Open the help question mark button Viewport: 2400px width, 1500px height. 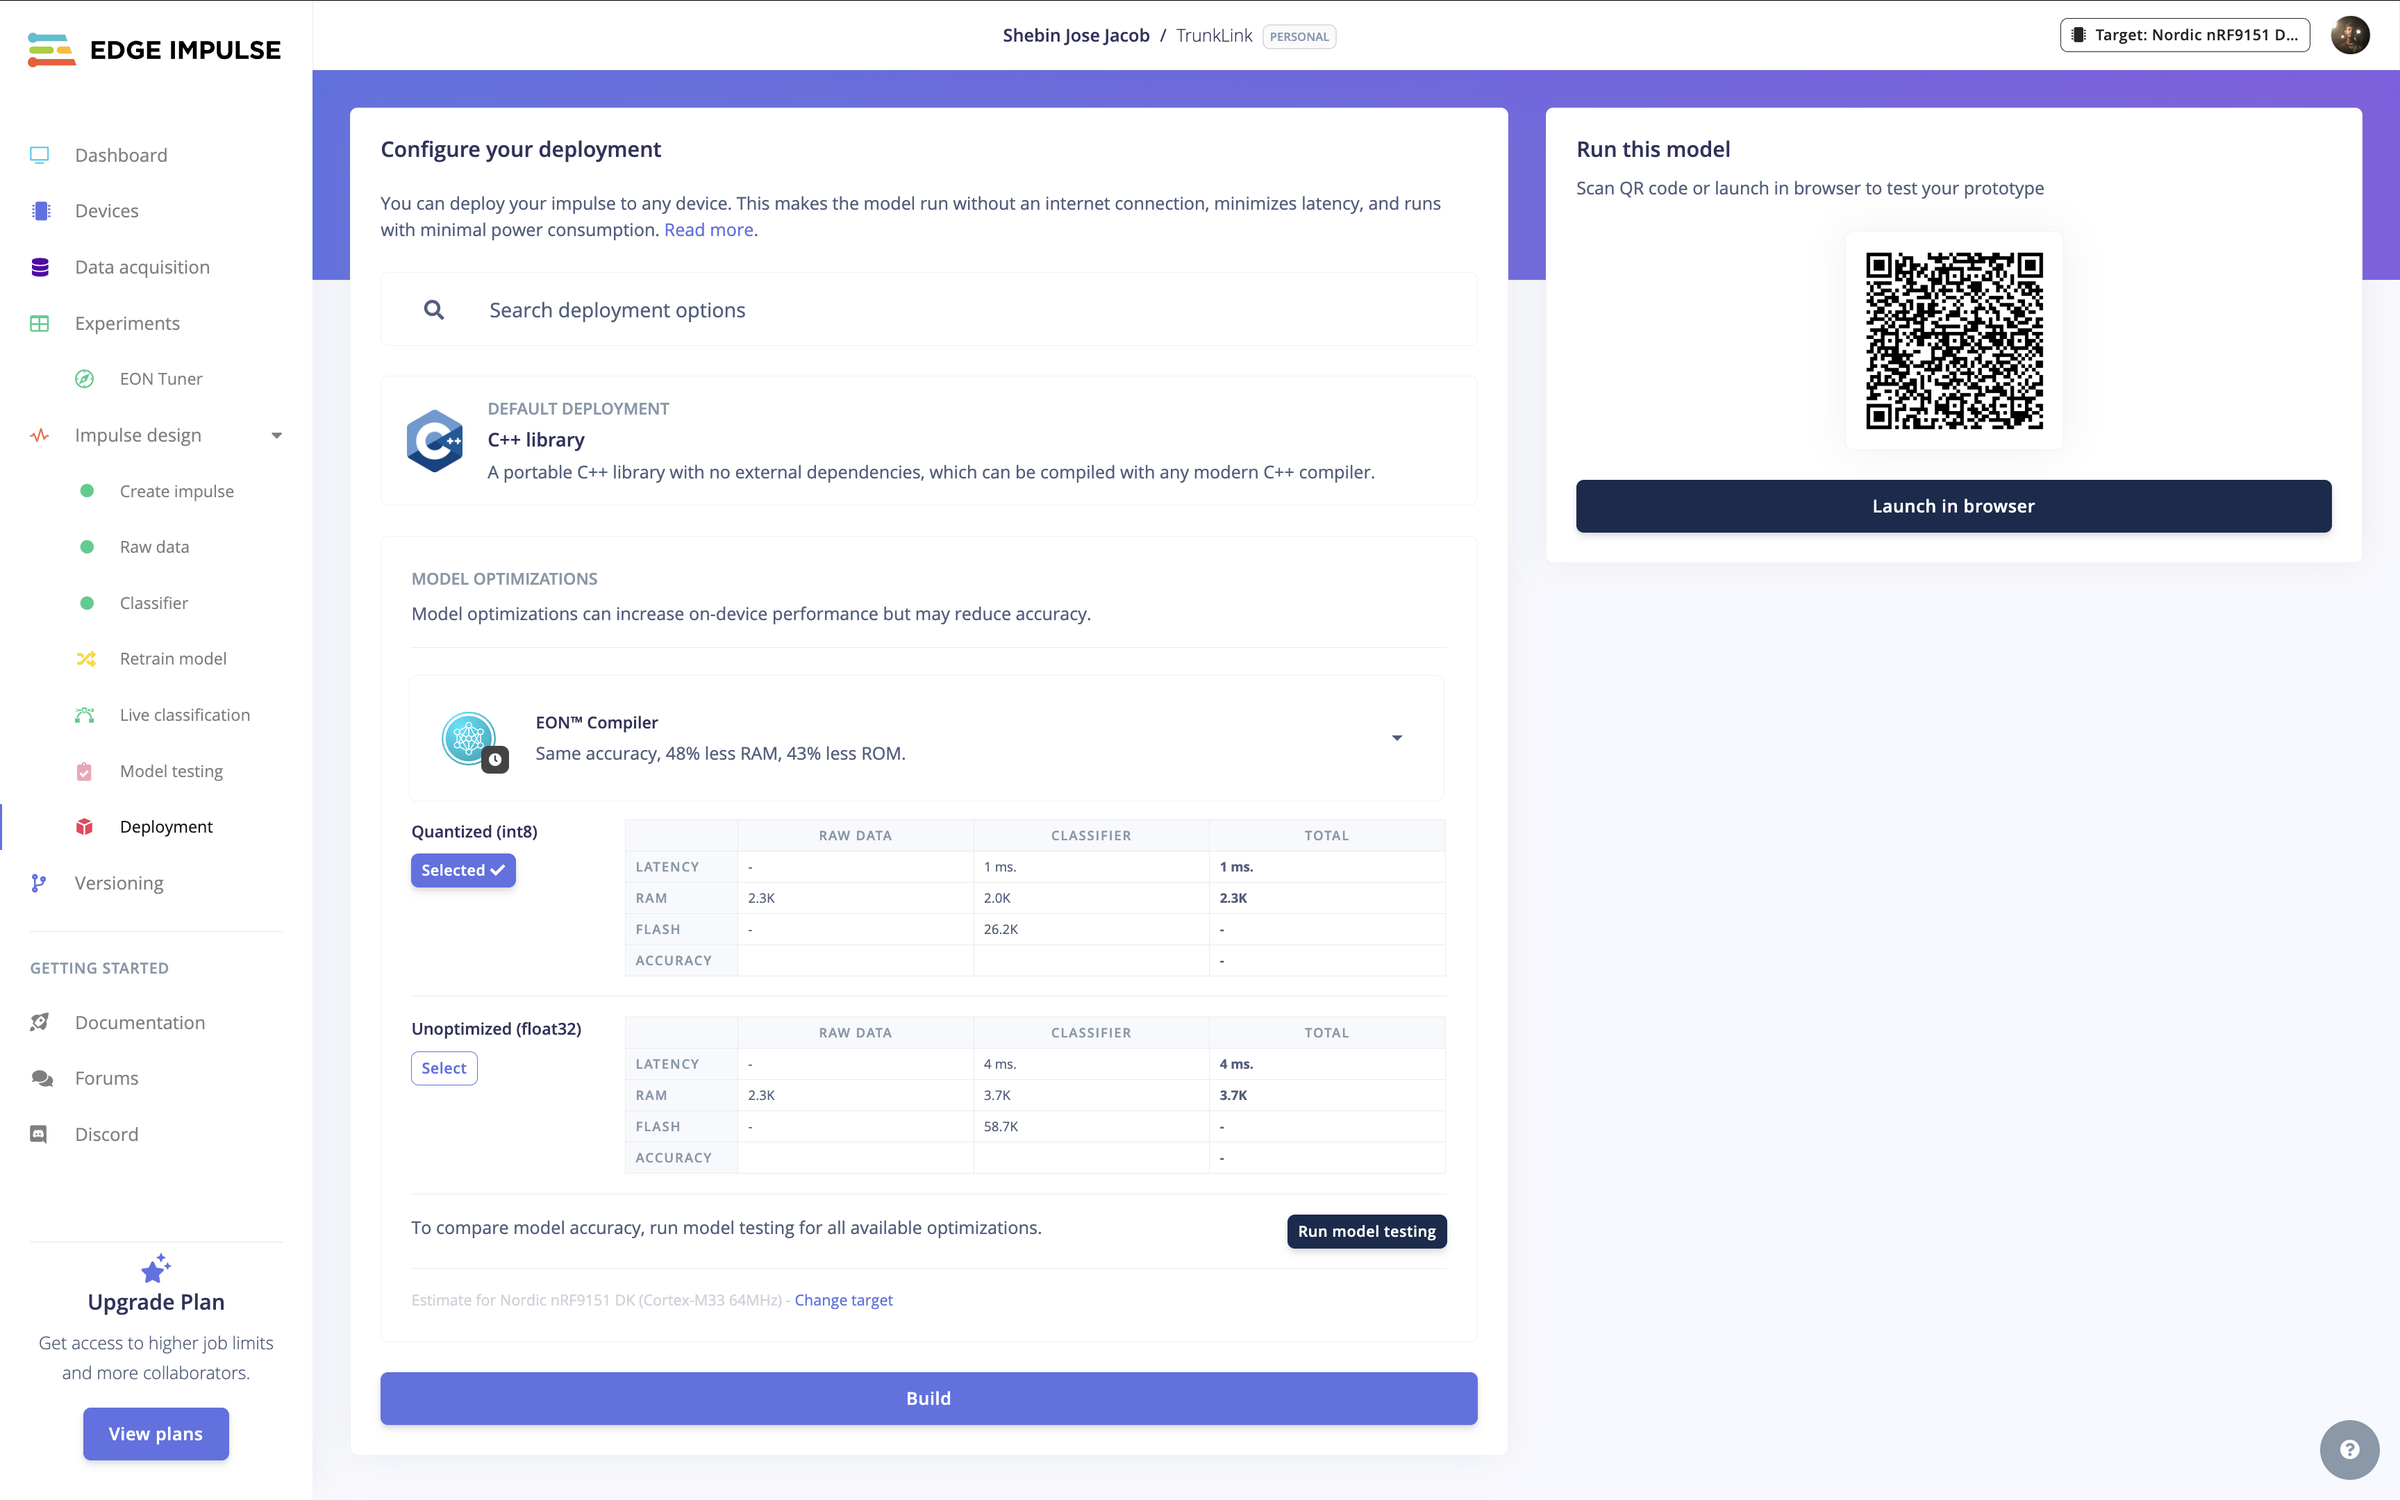(2349, 1449)
